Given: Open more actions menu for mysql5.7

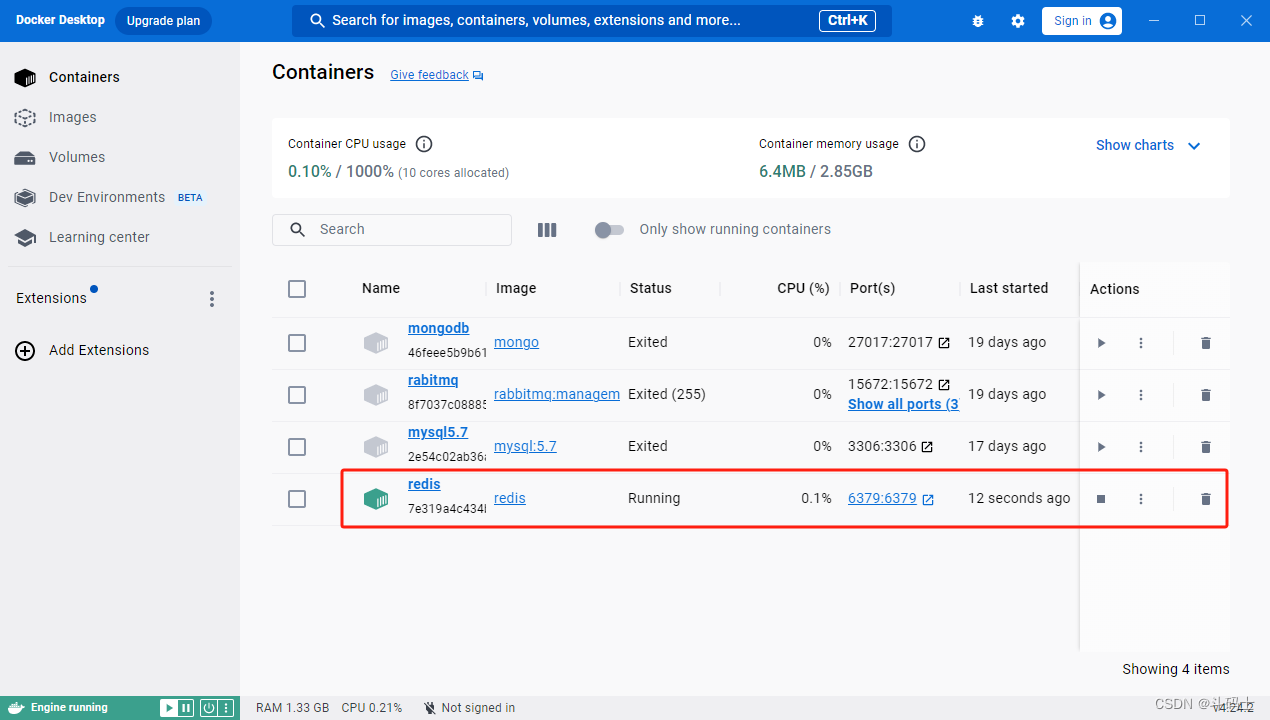Looking at the screenshot, I should tap(1141, 447).
